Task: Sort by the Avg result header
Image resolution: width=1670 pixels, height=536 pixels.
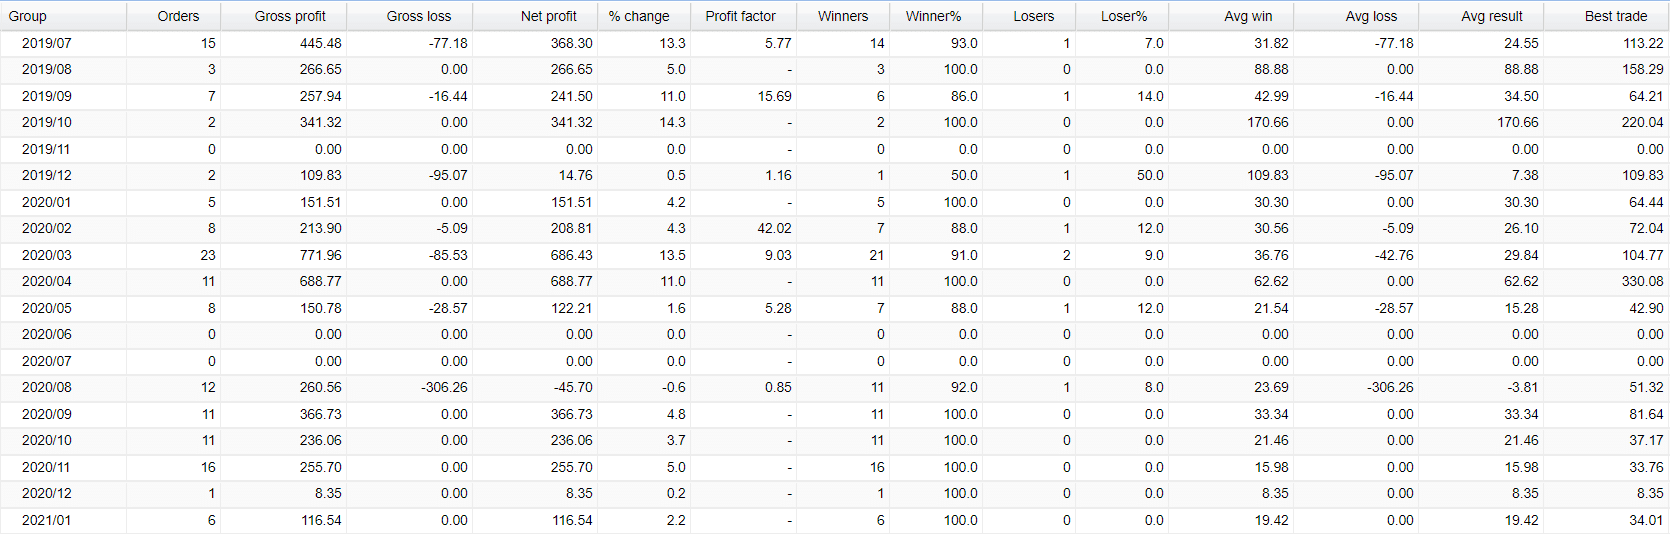Action: tap(1481, 16)
